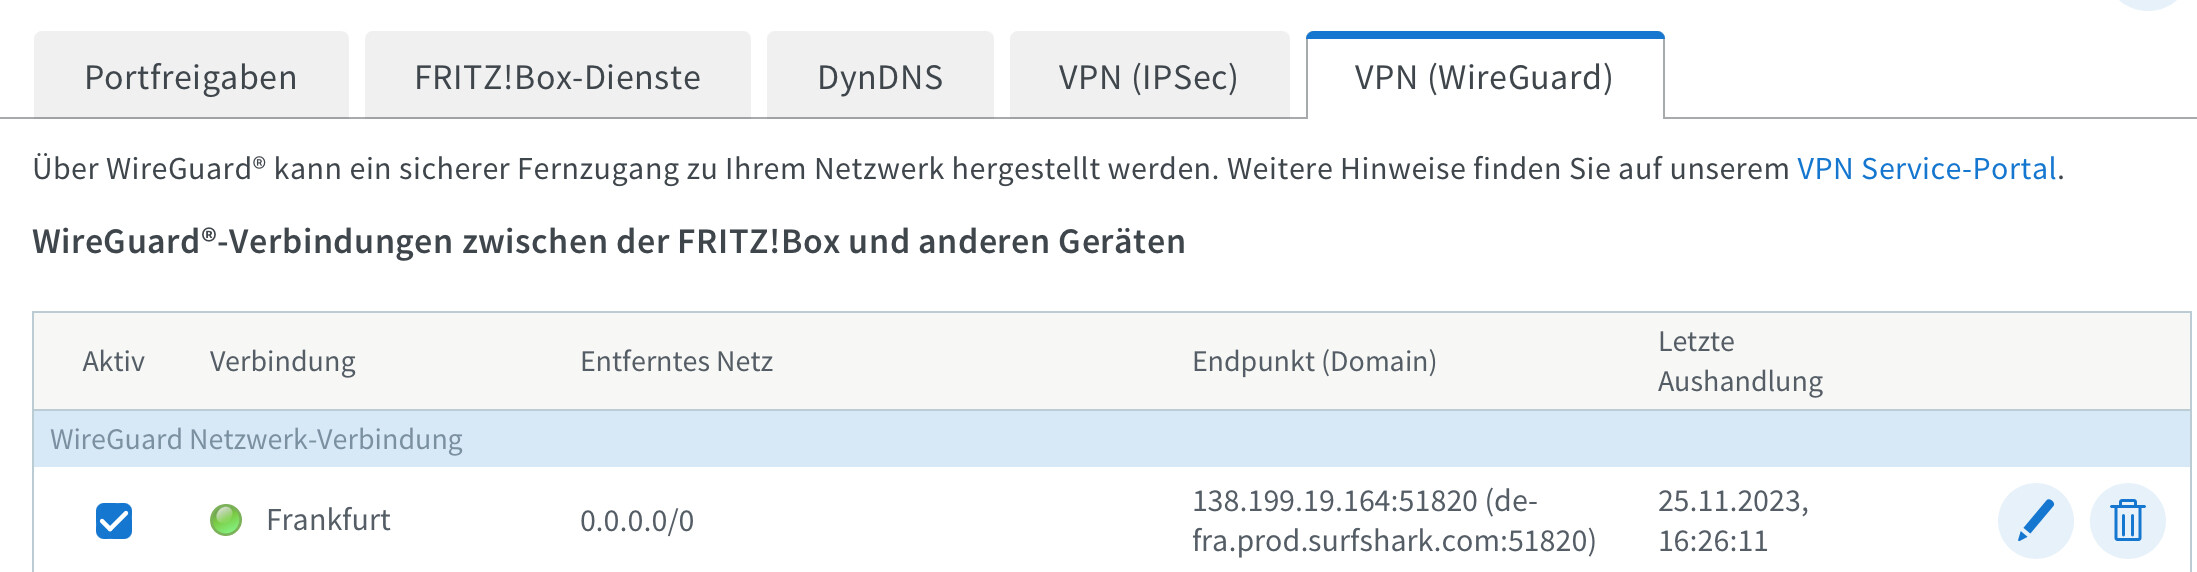Screen dimensions: 2197x572
Task: Select the WireGuard Netzwerk-Verbindung group row
Action: [x=1112, y=439]
